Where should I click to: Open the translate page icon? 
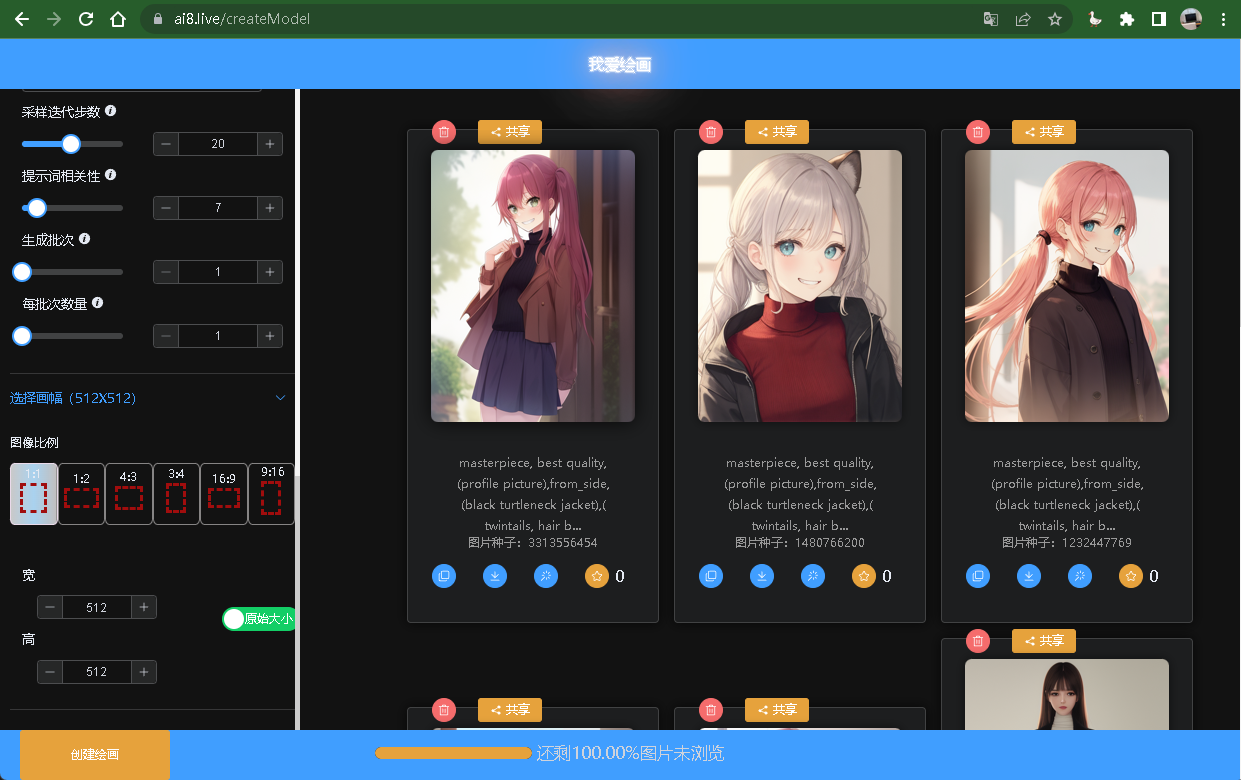[x=990, y=19]
